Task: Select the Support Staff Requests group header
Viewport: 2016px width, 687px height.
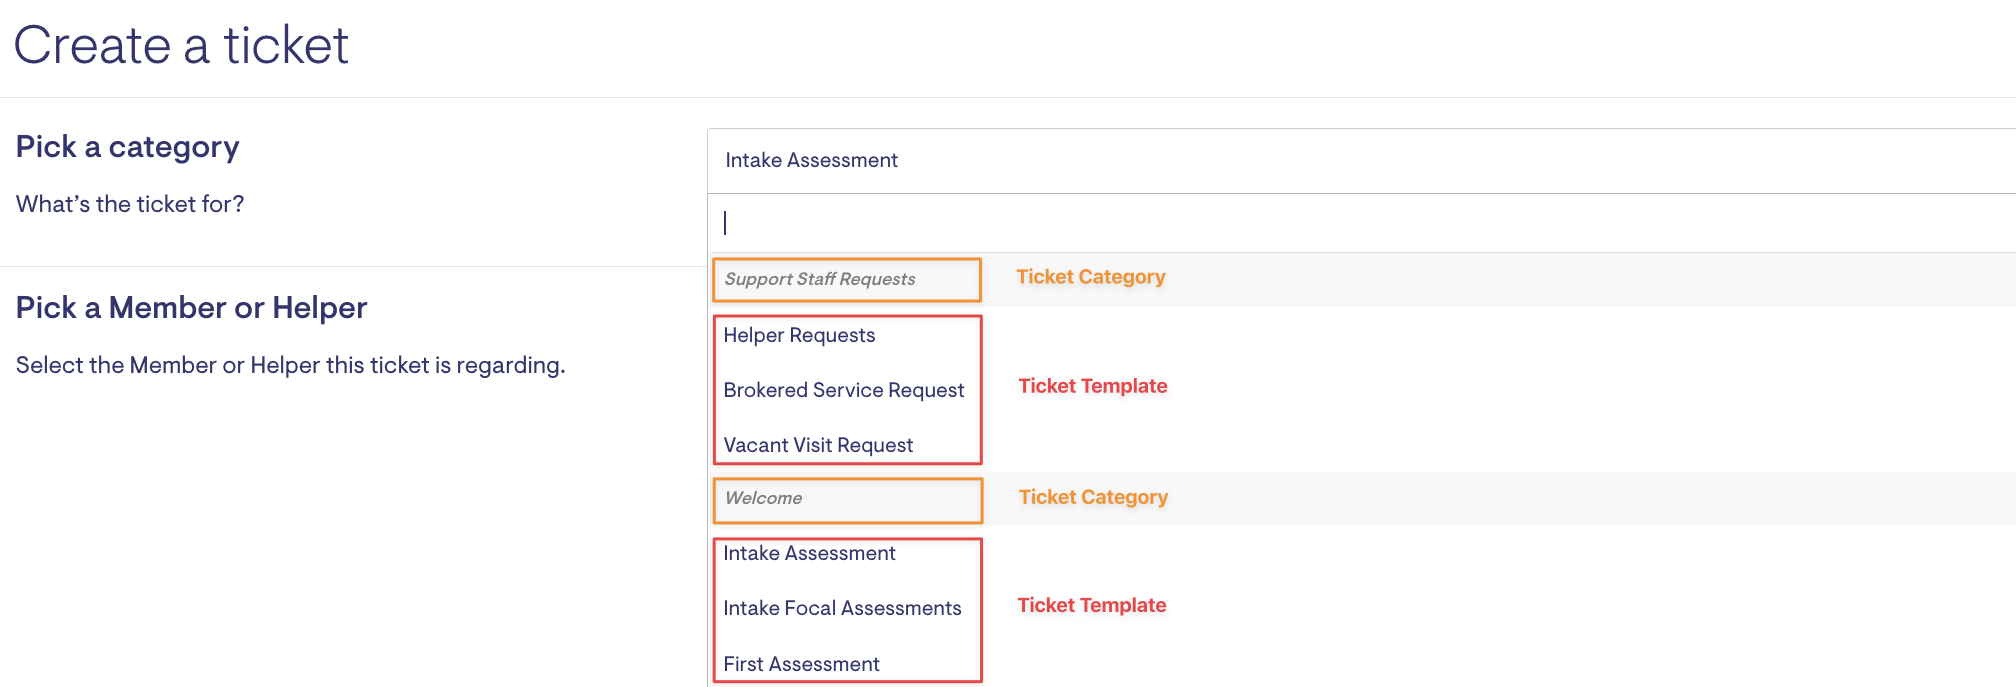Action: point(820,280)
